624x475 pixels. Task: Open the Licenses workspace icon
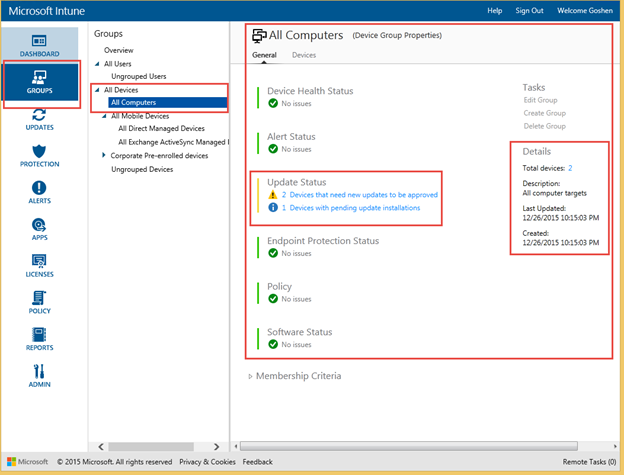tap(39, 261)
